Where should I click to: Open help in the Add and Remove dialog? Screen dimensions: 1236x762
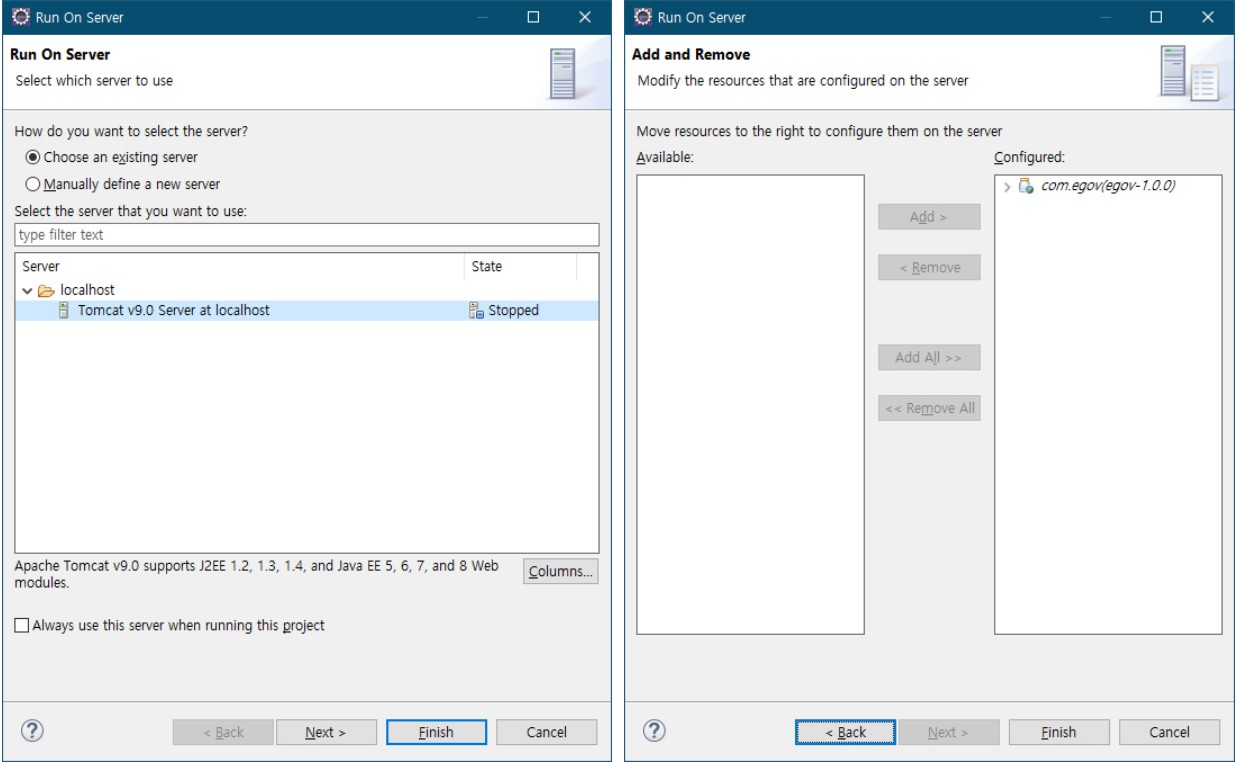(654, 731)
